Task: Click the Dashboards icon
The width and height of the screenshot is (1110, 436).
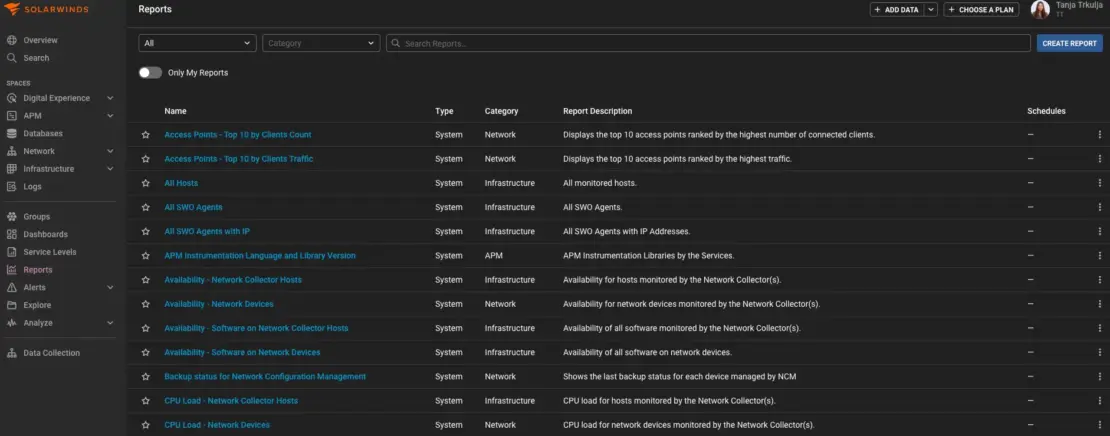Action: (x=11, y=234)
